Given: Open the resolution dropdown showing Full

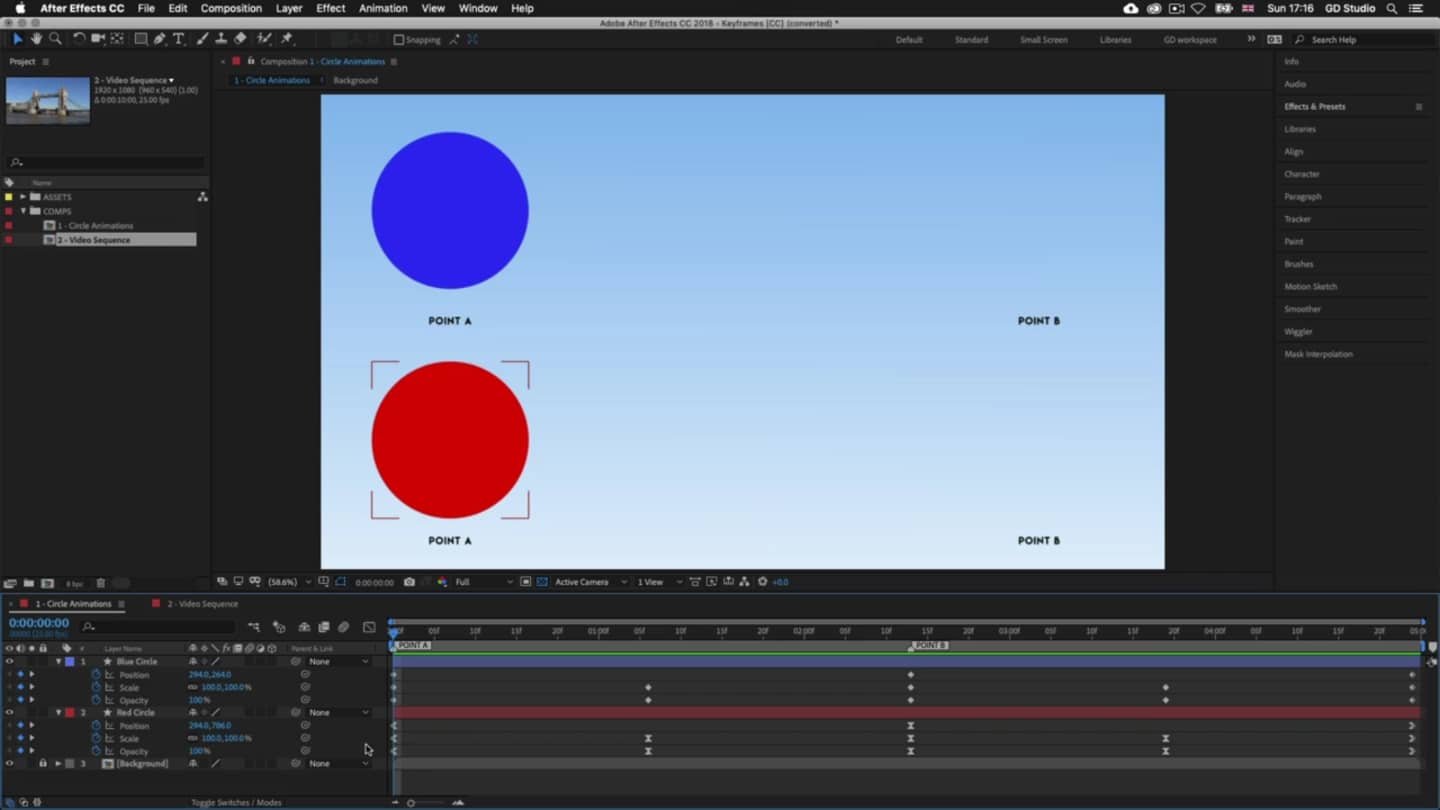Looking at the screenshot, I should pyautogui.click(x=483, y=582).
